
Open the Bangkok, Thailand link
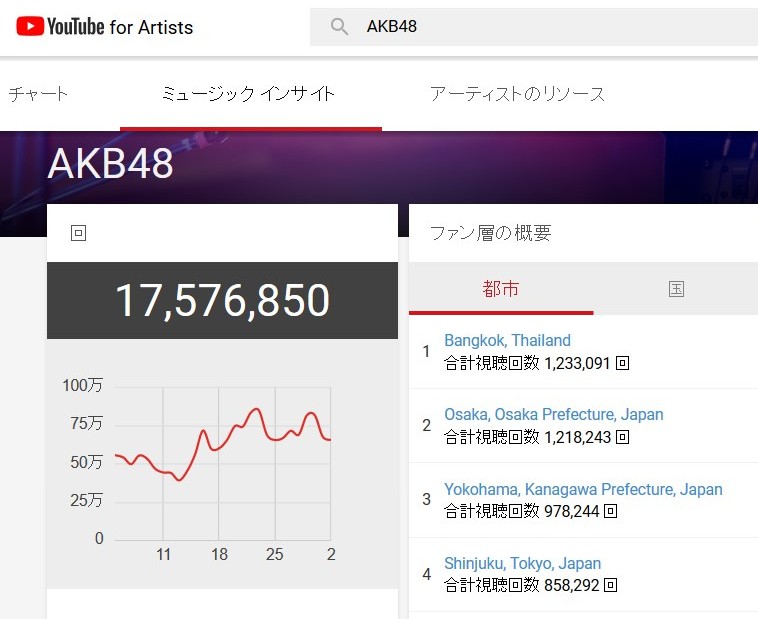tap(507, 340)
